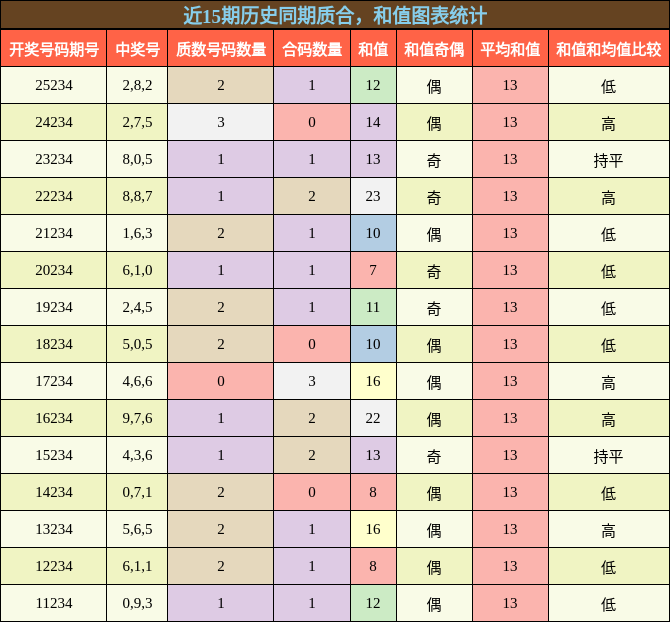Click issue number 12234
This screenshot has width=670, height=622.
tap(54, 566)
